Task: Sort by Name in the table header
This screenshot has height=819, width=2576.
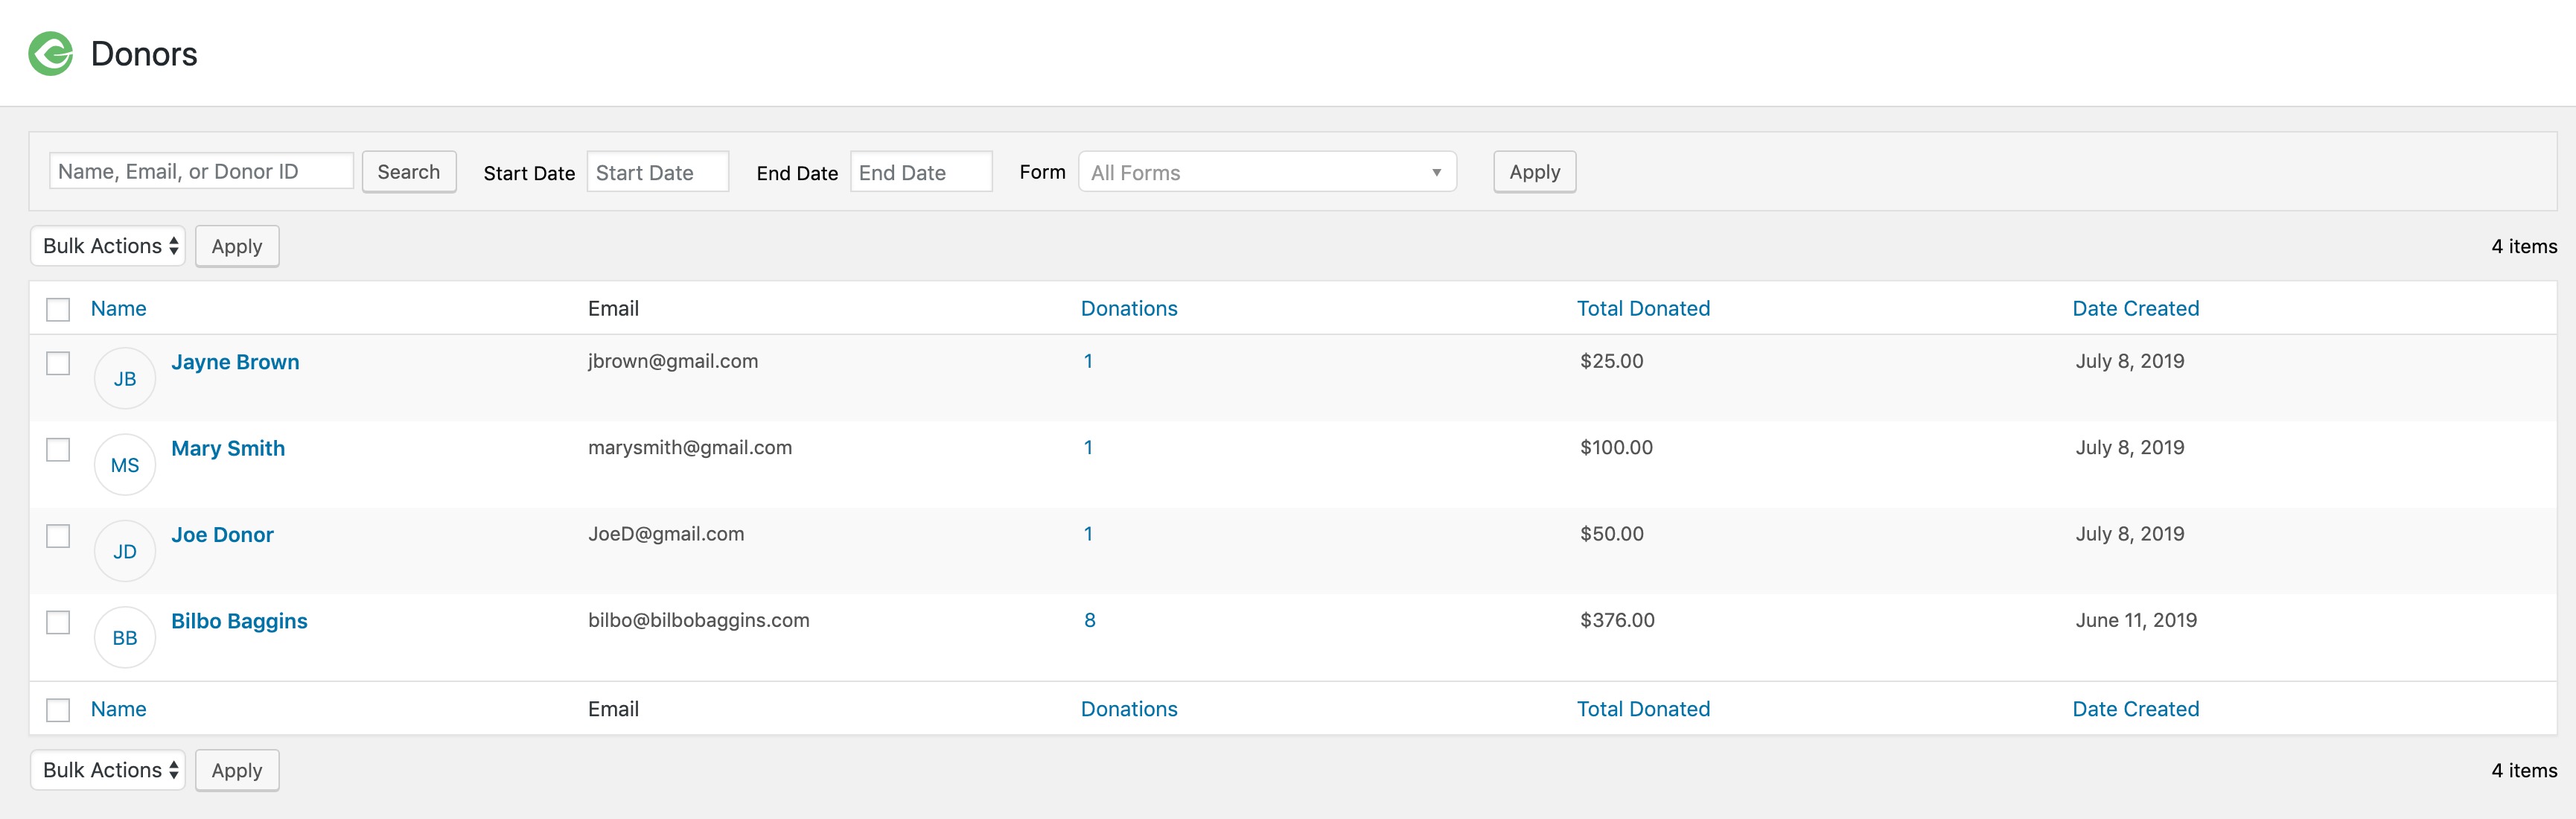Action: 118,308
